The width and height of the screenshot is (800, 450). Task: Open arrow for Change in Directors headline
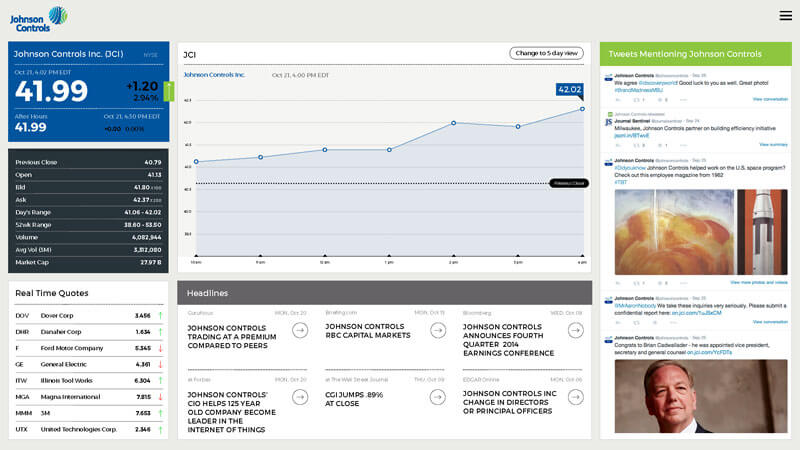click(576, 397)
